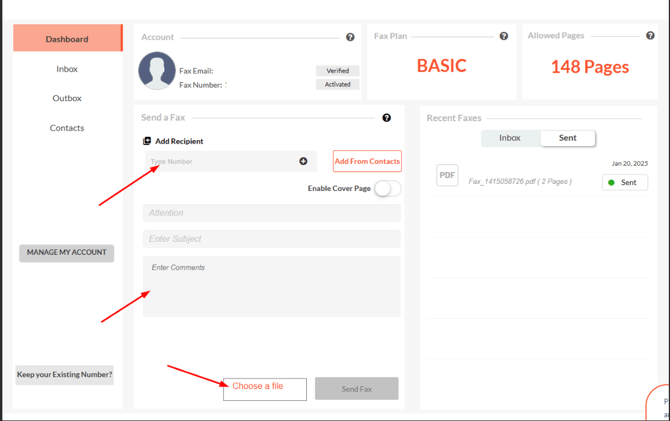The image size is (670, 421).
Task: Open Contacts from the sidebar
Action: [x=67, y=128]
